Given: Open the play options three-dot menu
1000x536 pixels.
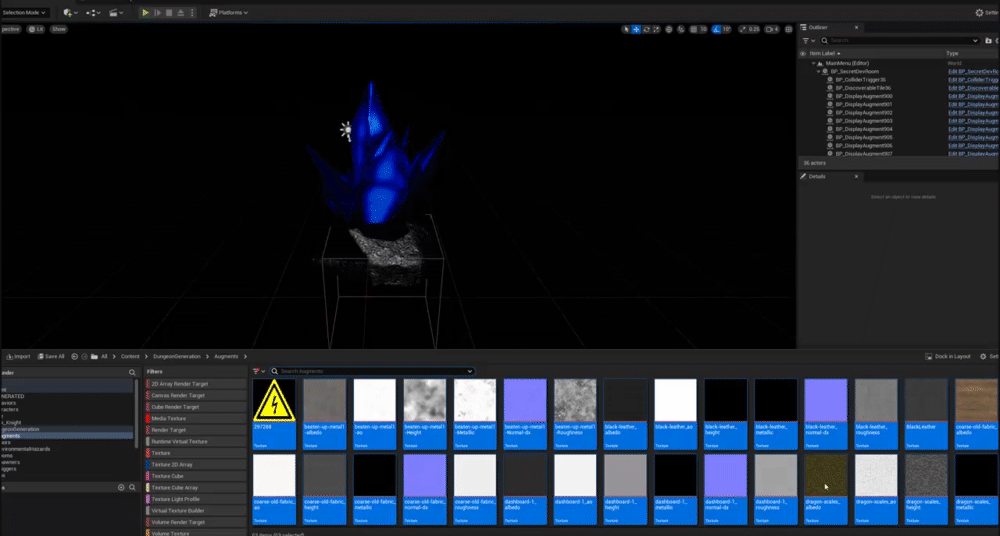Looking at the screenshot, I should pos(193,13).
